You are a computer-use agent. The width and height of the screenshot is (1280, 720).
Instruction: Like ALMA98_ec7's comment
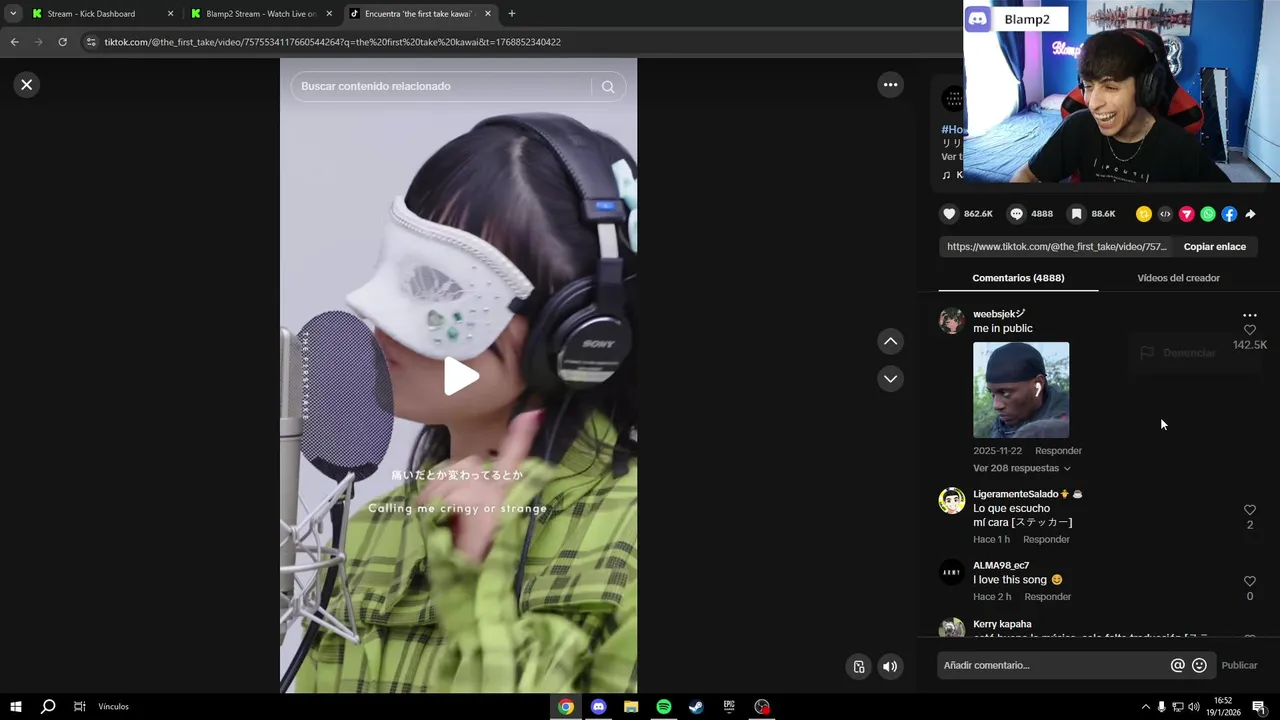pos(1250,581)
